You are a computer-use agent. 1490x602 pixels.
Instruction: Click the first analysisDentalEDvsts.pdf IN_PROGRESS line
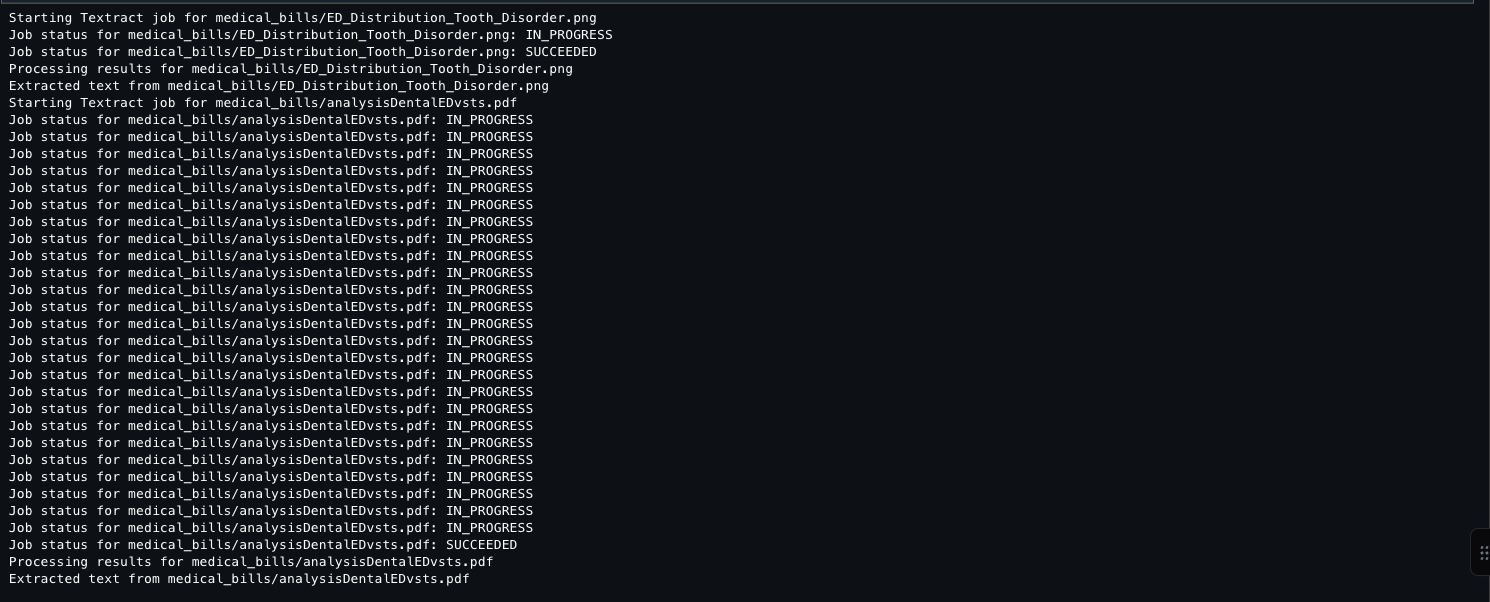tap(270, 120)
